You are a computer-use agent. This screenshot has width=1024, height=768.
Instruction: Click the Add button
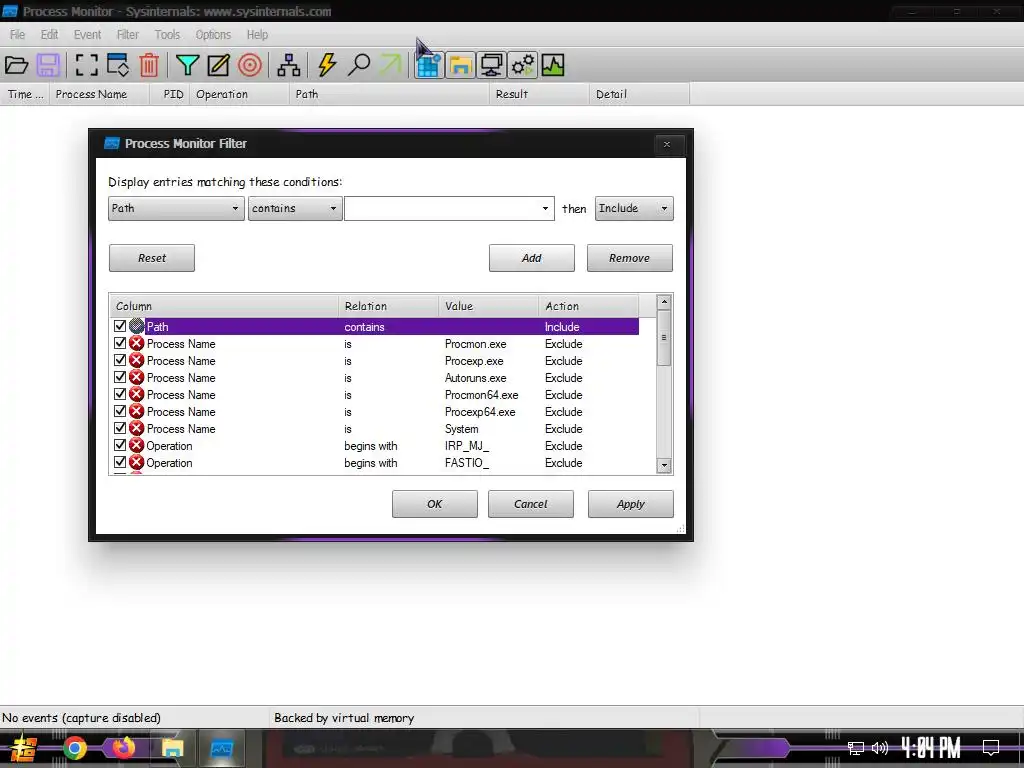point(532,258)
